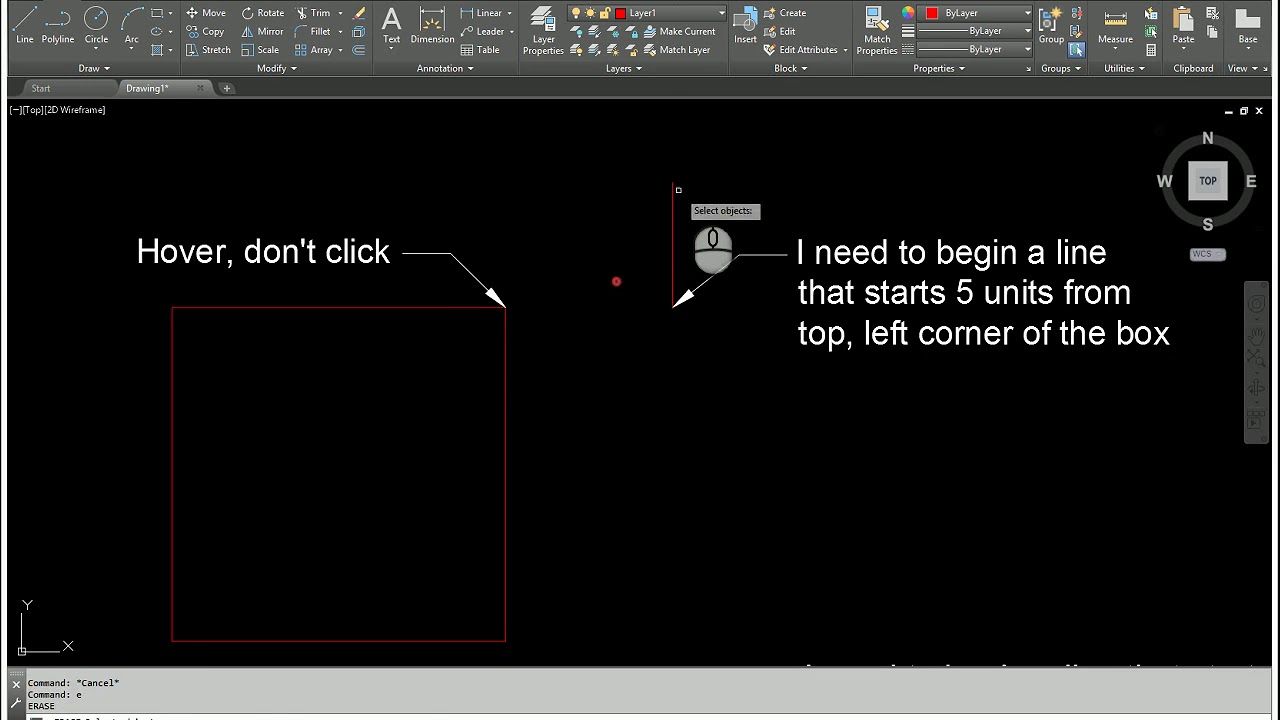Expand the Properties panel title
Screen dimensions: 1280x720
pyautogui.click(x=939, y=68)
